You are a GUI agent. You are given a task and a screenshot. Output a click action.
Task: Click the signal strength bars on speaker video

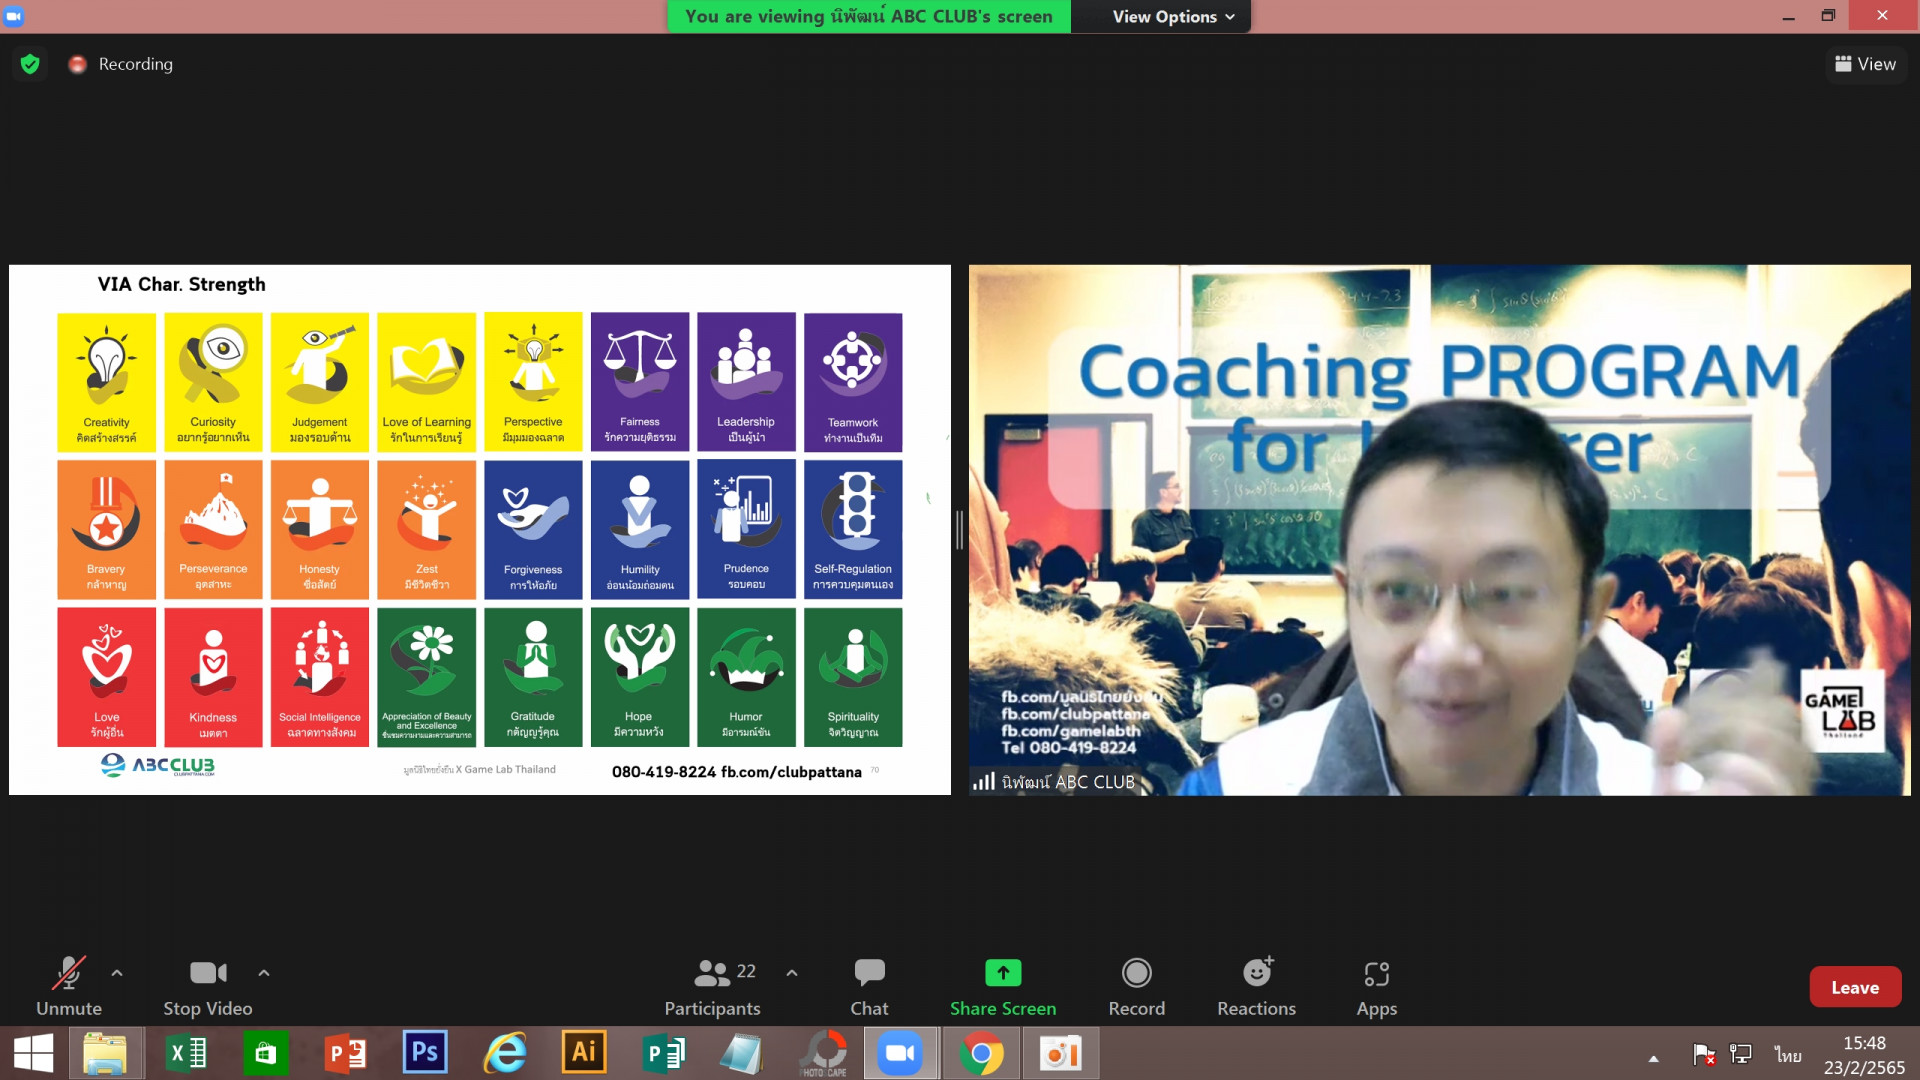pyautogui.click(x=984, y=781)
